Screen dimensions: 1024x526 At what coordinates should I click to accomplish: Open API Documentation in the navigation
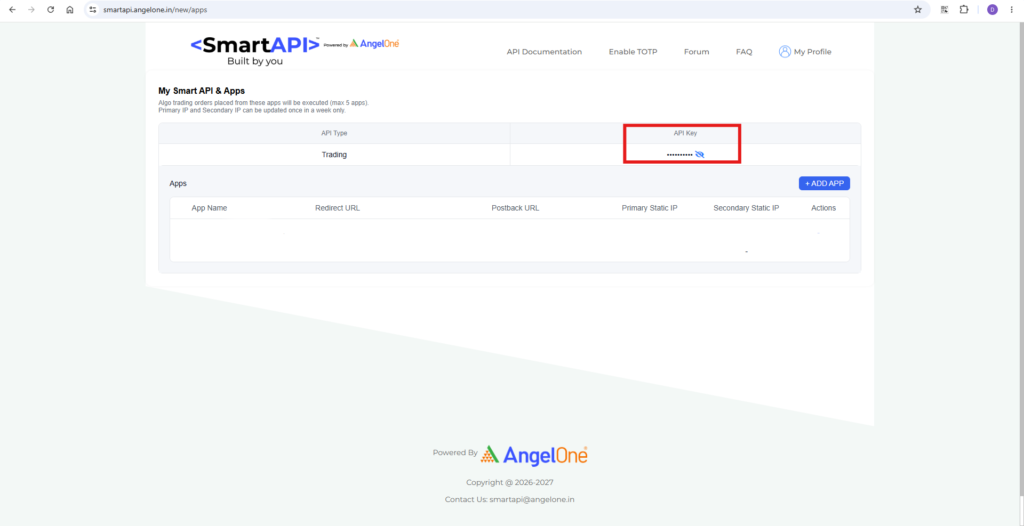point(544,52)
